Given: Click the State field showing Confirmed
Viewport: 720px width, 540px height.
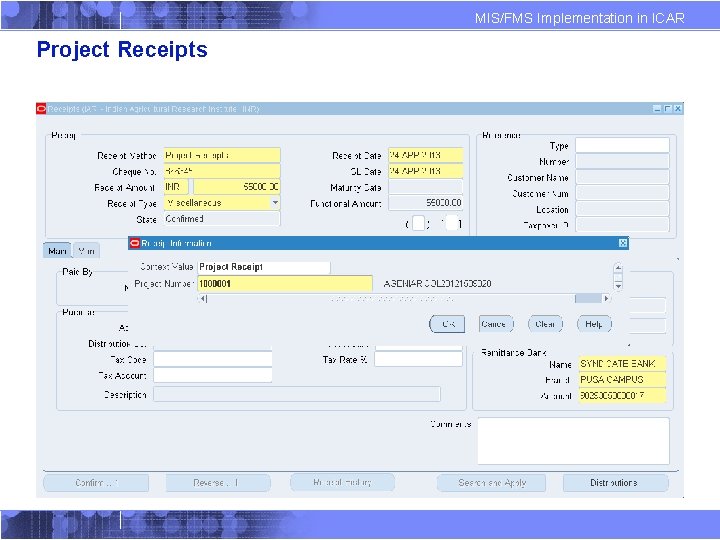Looking at the screenshot, I should (x=222, y=219).
